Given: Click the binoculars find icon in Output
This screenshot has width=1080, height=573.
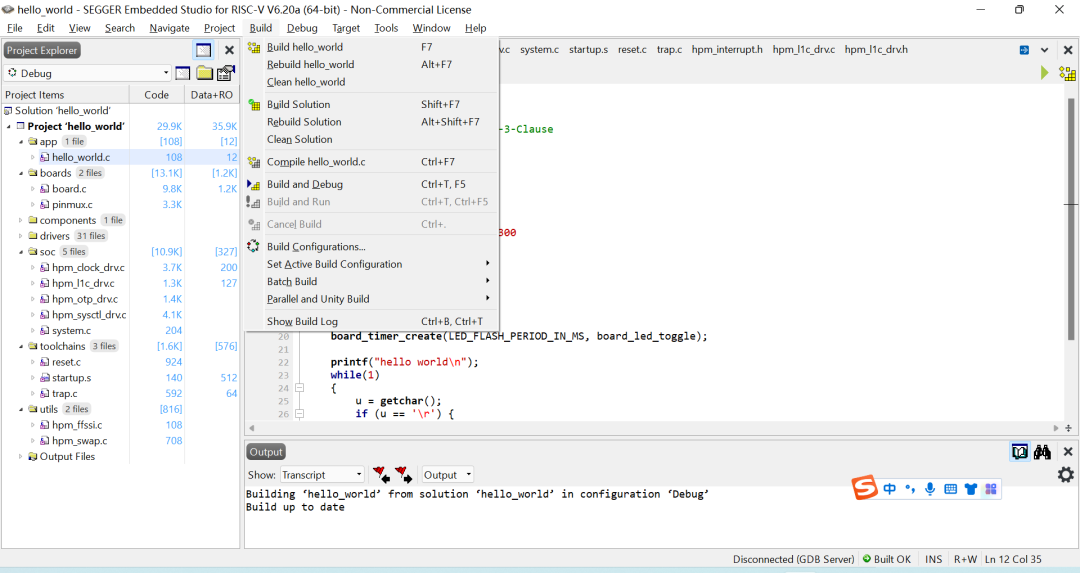Looking at the screenshot, I should coord(1042,452).
